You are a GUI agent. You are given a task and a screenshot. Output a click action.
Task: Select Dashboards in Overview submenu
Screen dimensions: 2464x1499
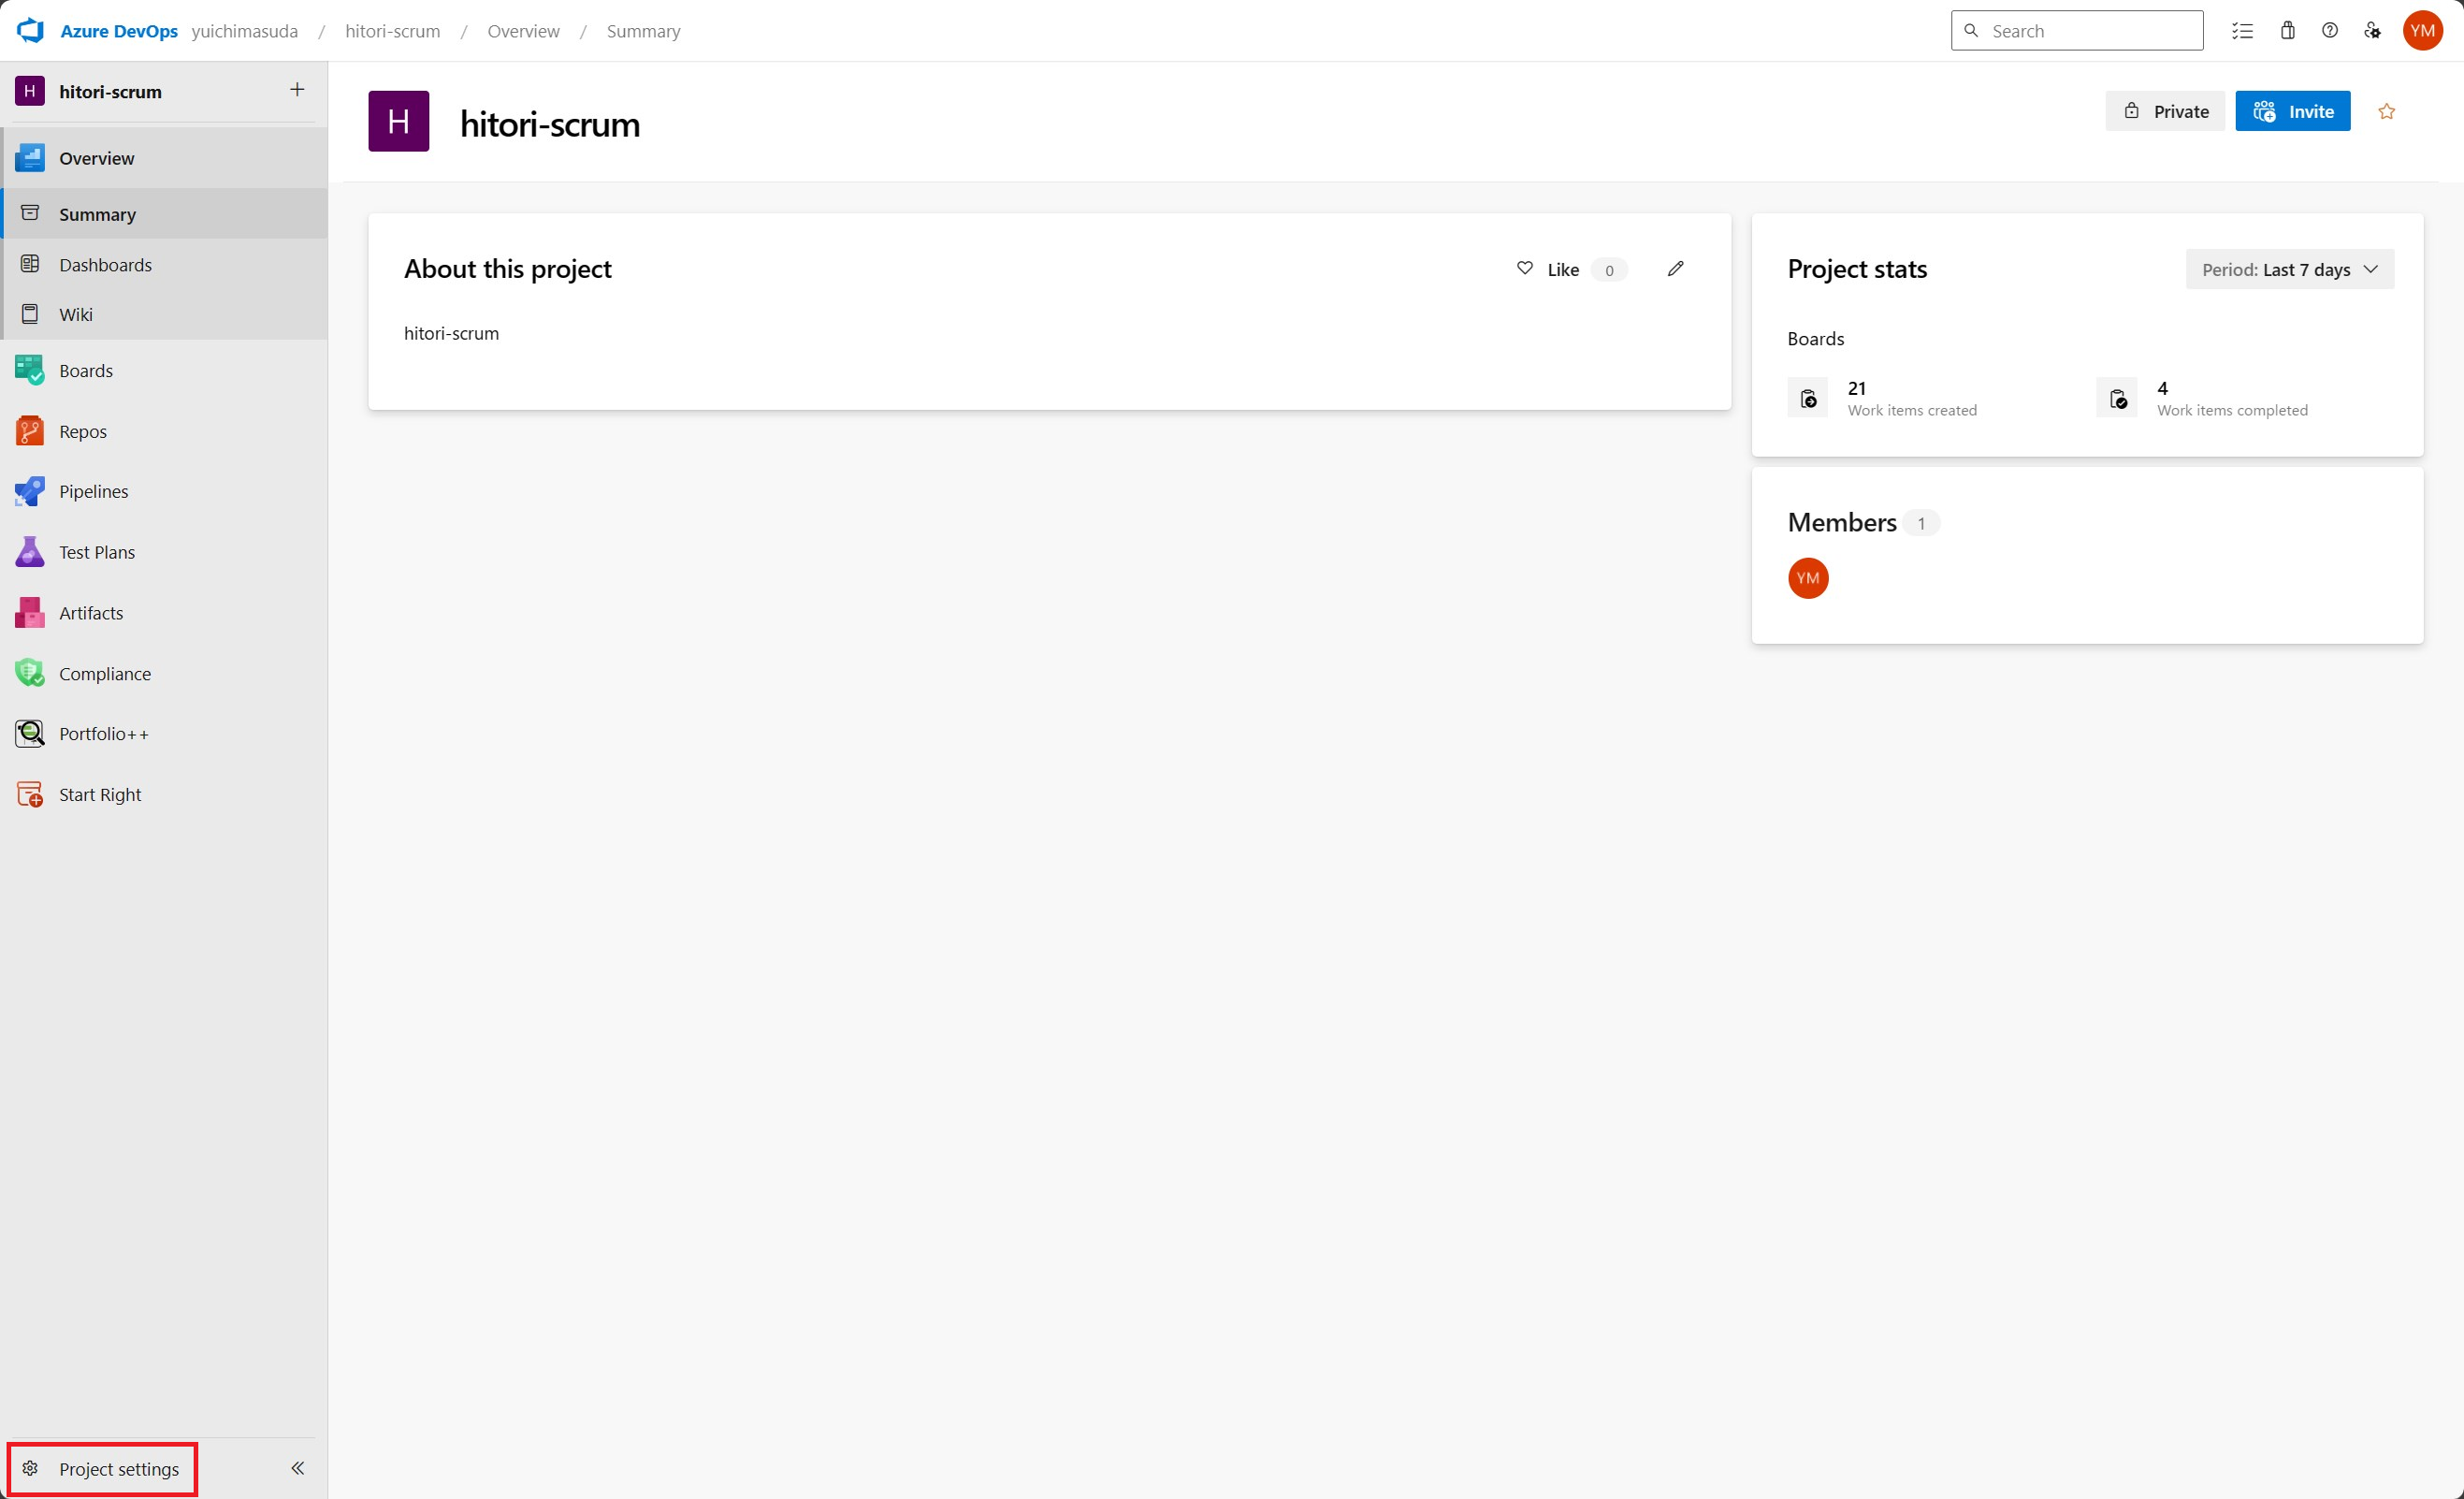[105, 265]
